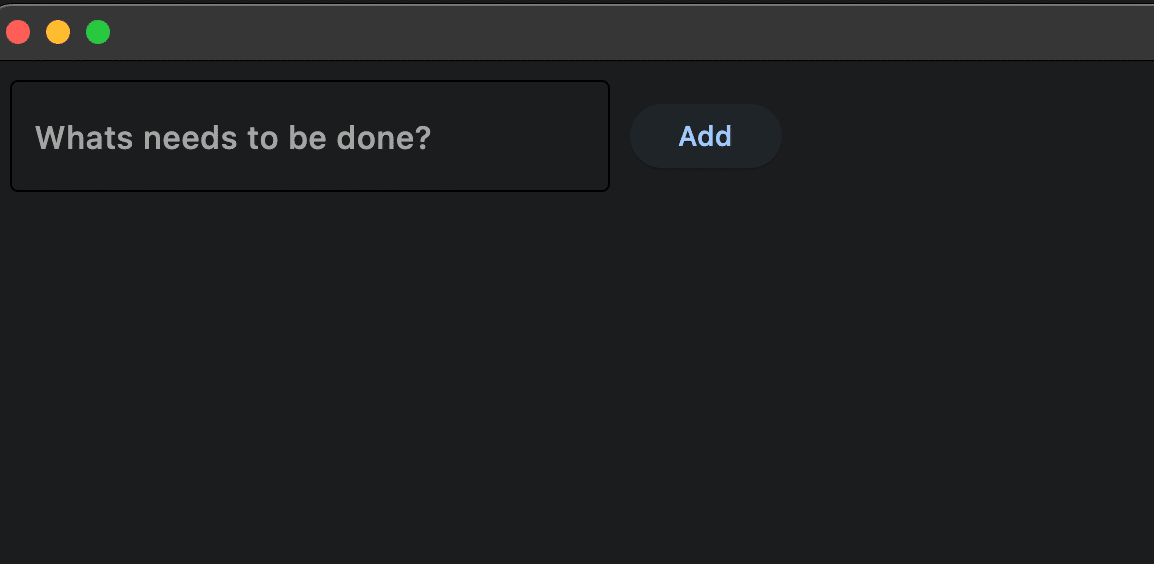Place cursor in the to-do entry field
Image resolution: width=1154 pixels, height=564 pixels.
[309, 136]
